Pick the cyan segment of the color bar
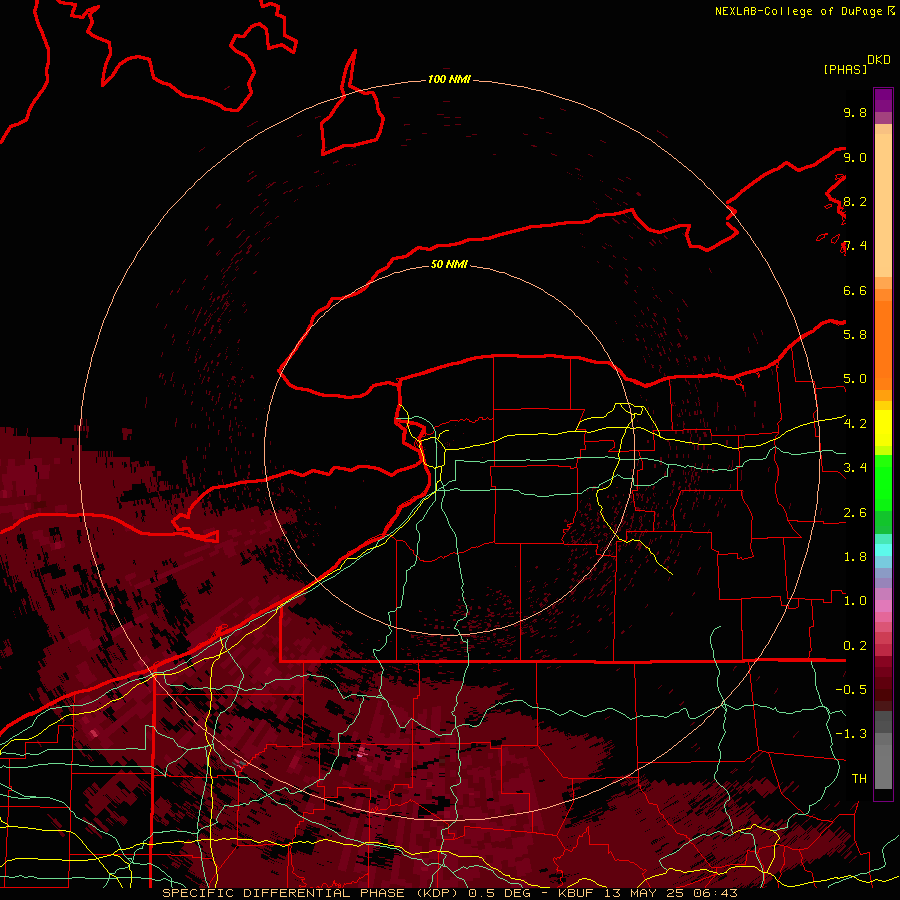Viewport: 900px width, 900px height. point(883,549)
